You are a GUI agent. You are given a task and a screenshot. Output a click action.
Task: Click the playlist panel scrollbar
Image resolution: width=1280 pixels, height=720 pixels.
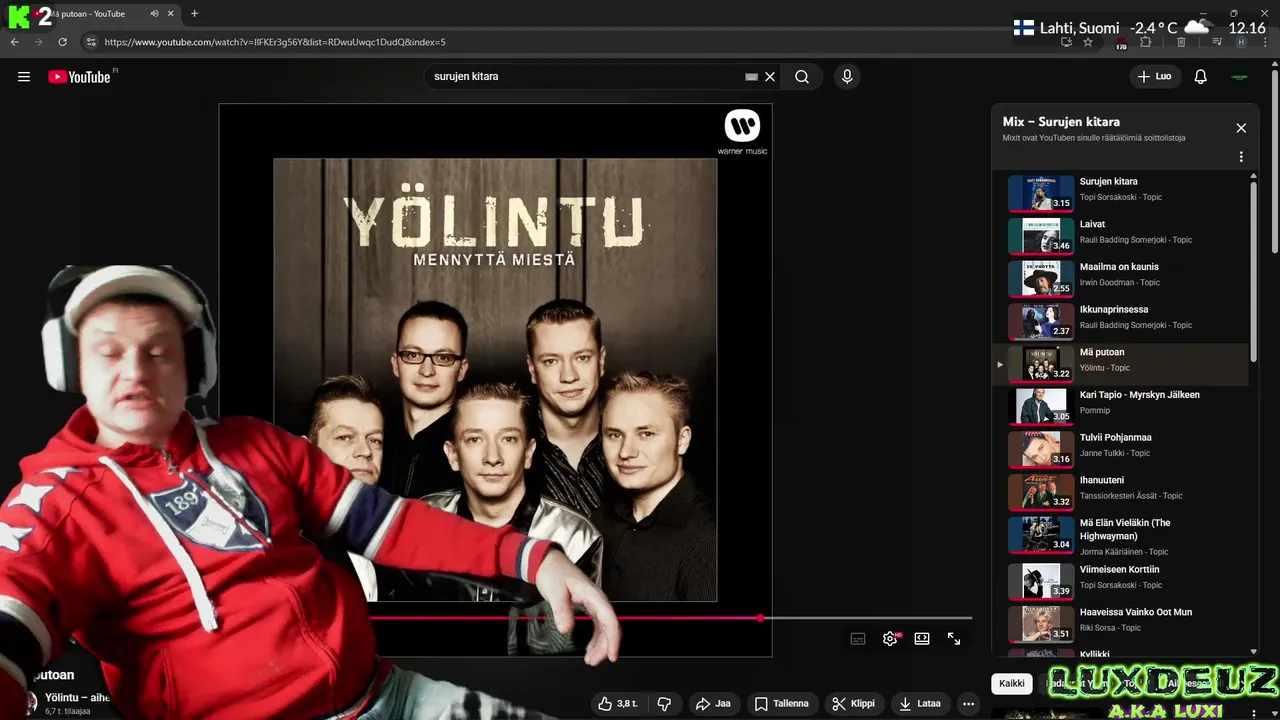click(1254, 270)
